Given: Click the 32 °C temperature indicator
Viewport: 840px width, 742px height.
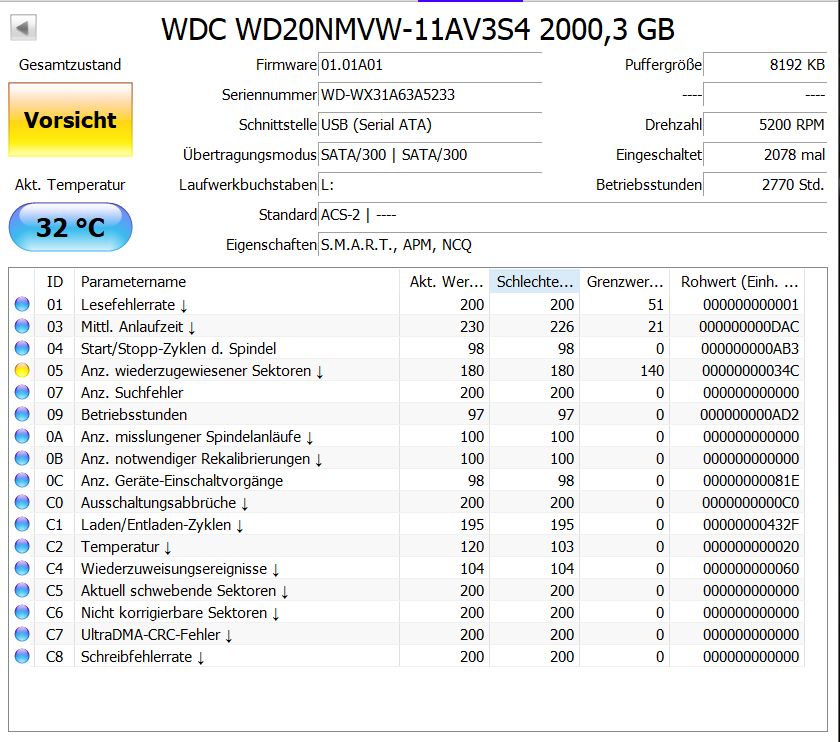Looking at the screenshot, I should (x=70, y=226).
